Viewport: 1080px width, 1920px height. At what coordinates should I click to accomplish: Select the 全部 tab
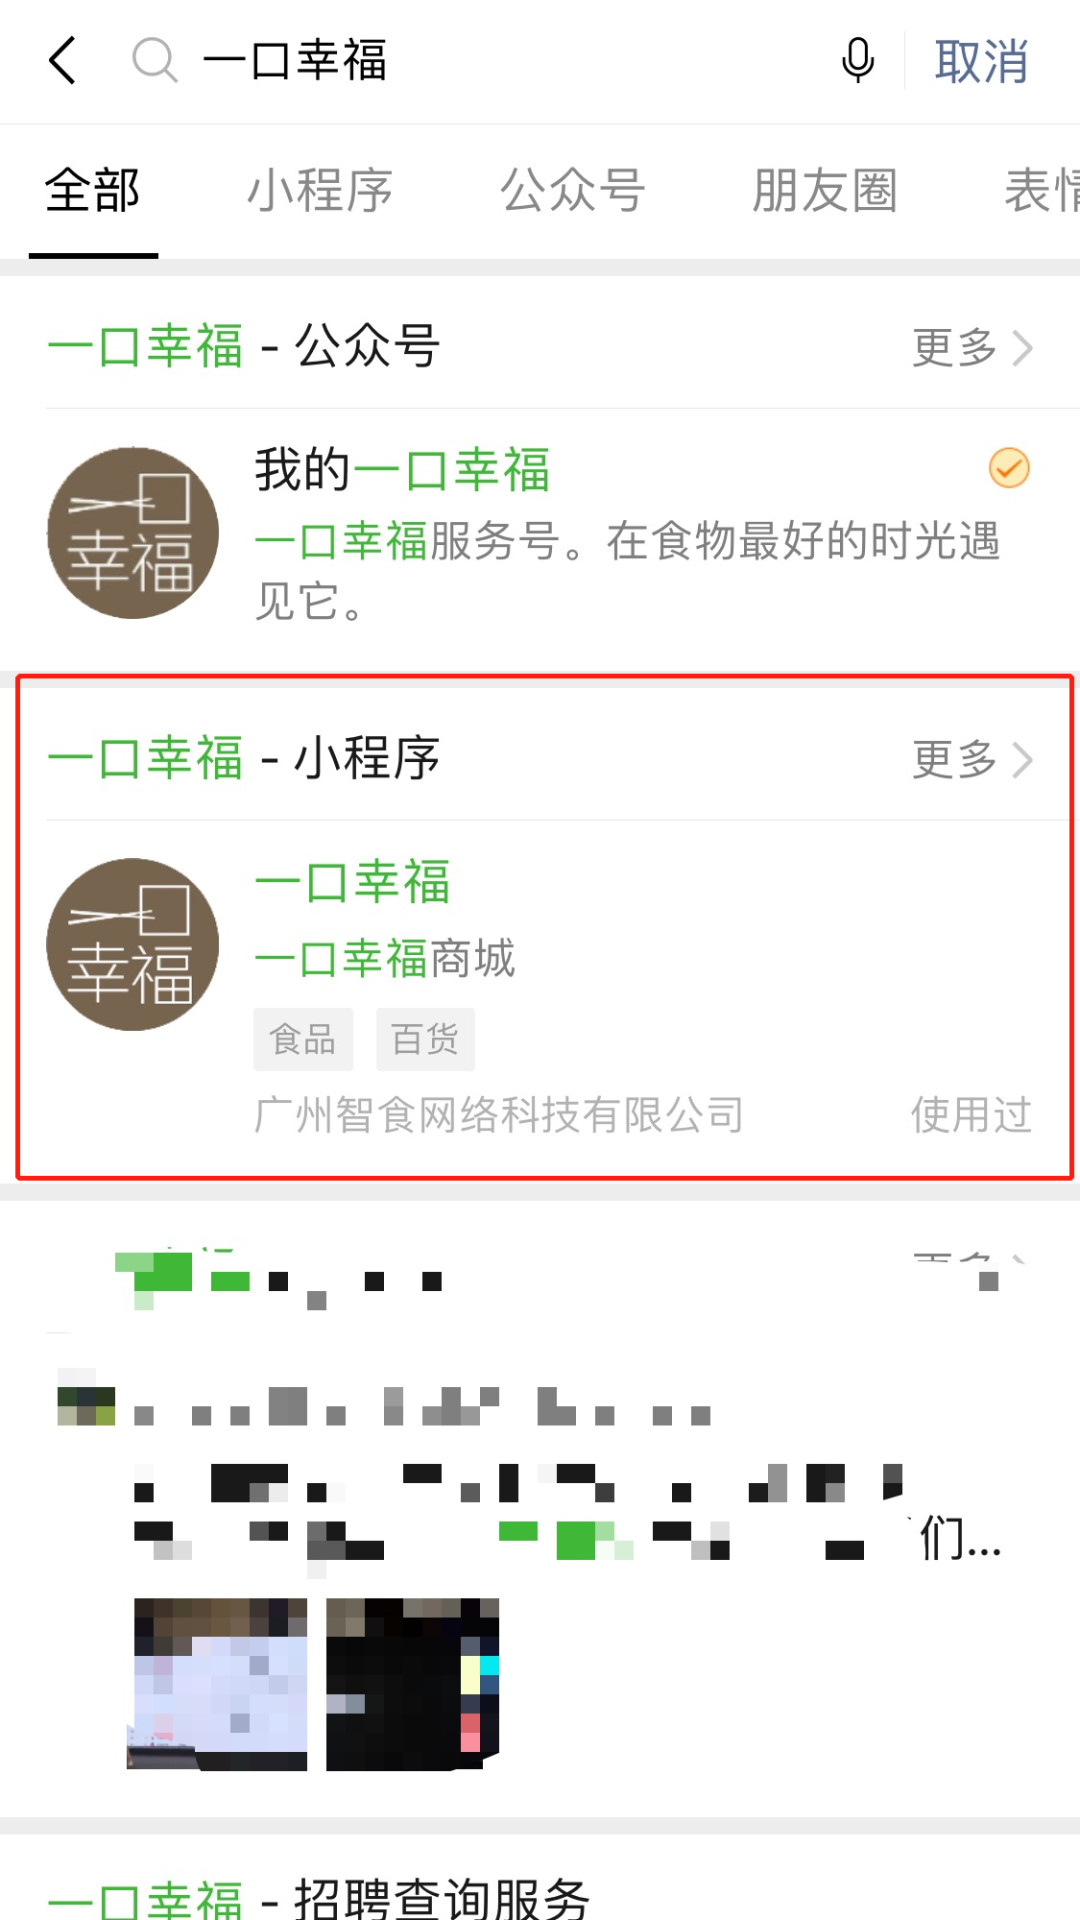(93, 190)
